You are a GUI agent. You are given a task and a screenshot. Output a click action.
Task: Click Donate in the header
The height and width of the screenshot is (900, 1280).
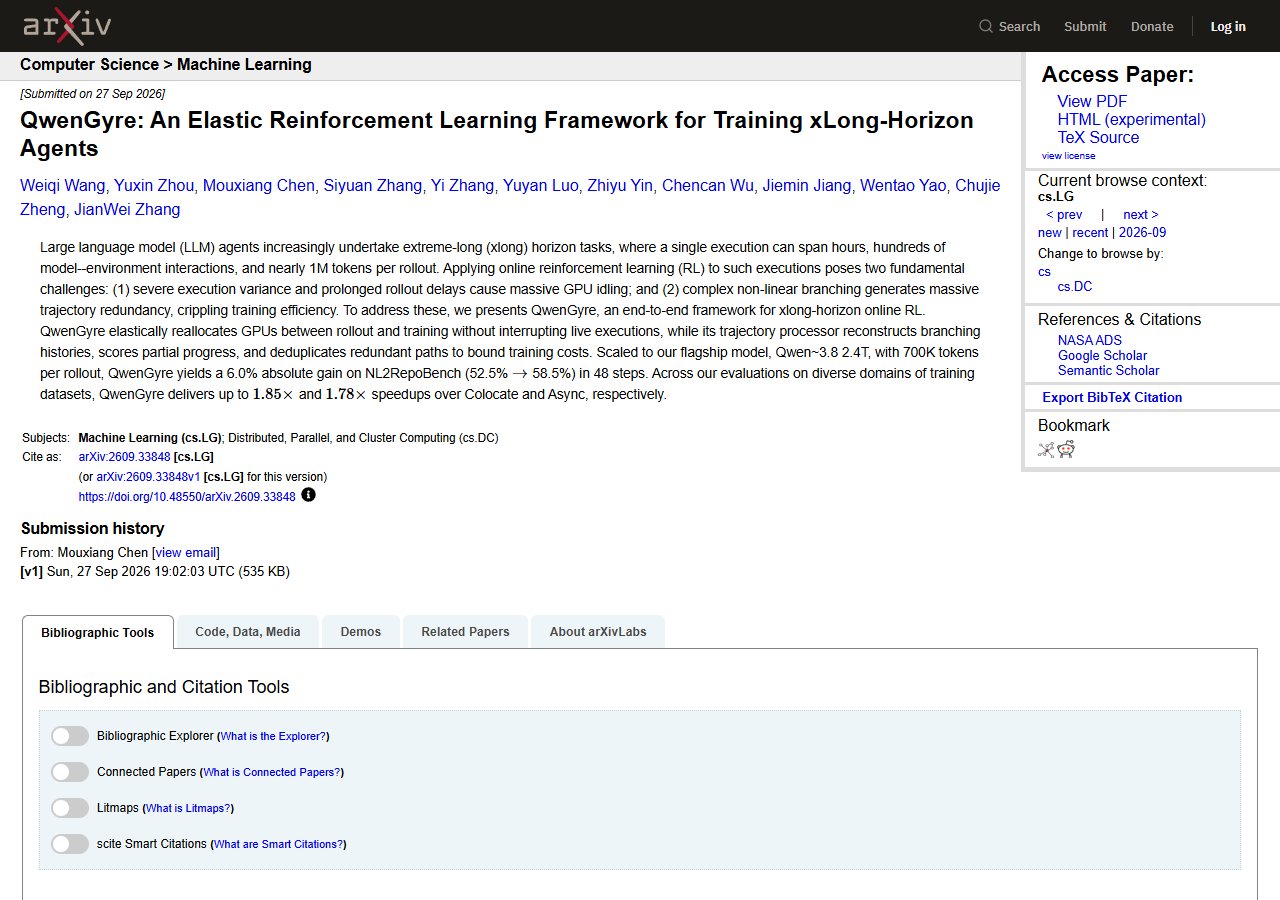(x=1152, y=27)
